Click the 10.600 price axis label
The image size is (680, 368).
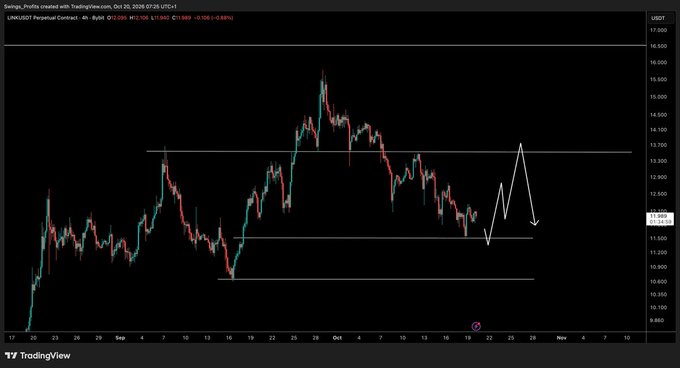pyautogui.click(x=658, y=282)
